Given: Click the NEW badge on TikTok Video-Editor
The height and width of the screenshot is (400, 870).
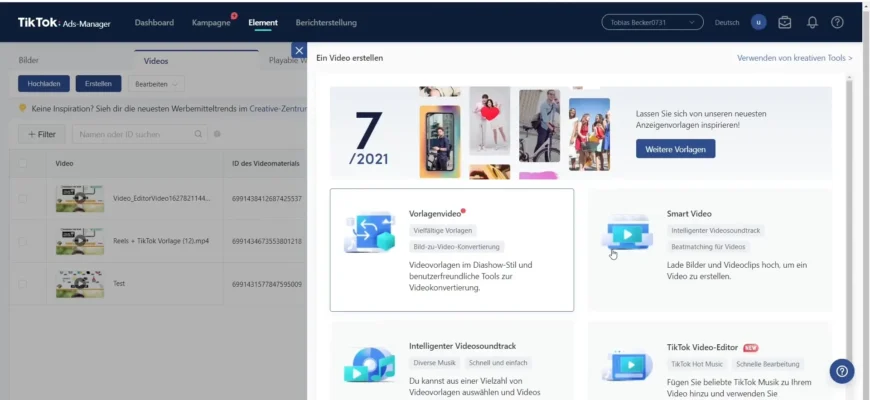Looking at the screenshot, I should [x=751, y=348].
